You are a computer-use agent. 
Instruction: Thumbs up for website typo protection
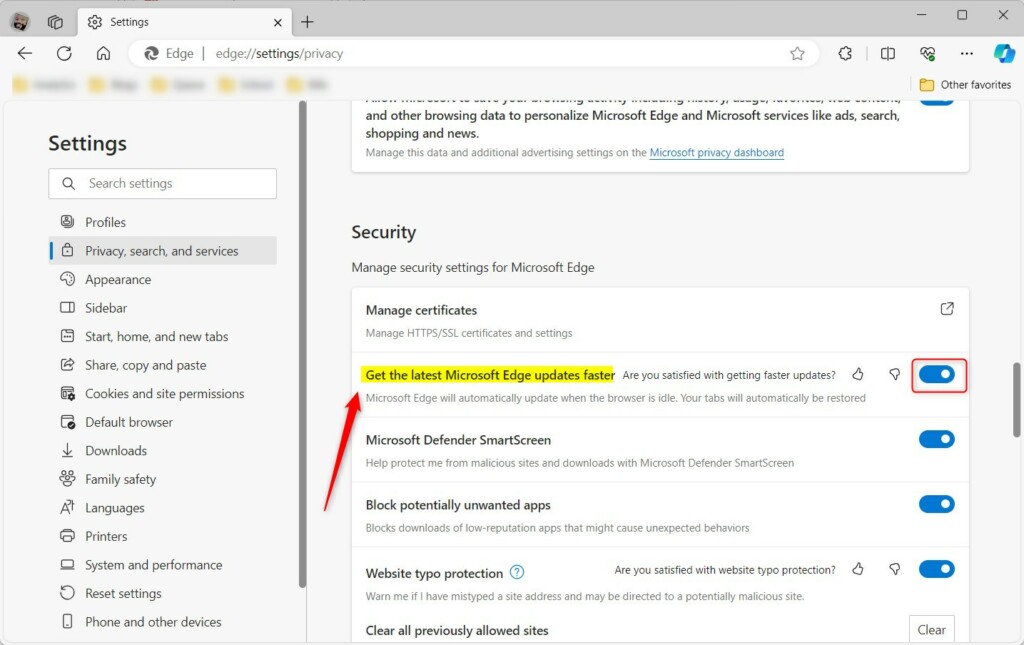click(x=858, y=569)
